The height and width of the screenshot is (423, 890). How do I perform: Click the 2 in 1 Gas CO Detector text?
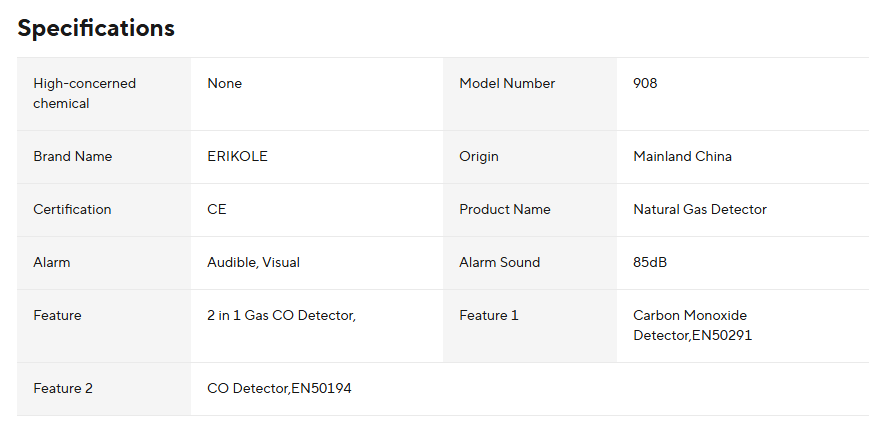click(281, 315)
